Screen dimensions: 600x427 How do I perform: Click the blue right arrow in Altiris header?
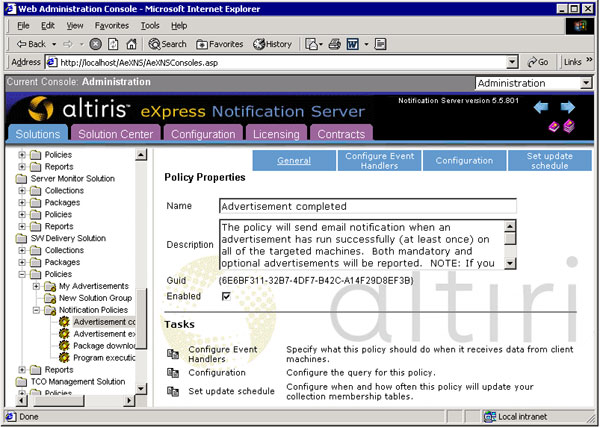pos(568,107)
